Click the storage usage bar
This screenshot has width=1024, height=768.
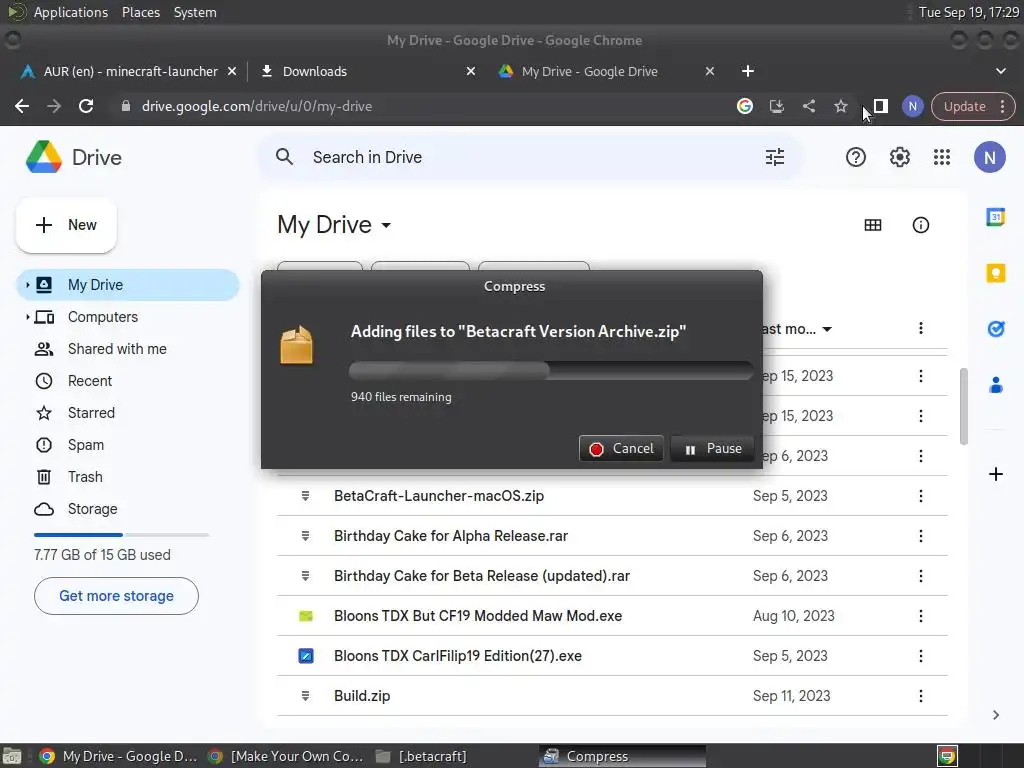(x=121, y=535)
